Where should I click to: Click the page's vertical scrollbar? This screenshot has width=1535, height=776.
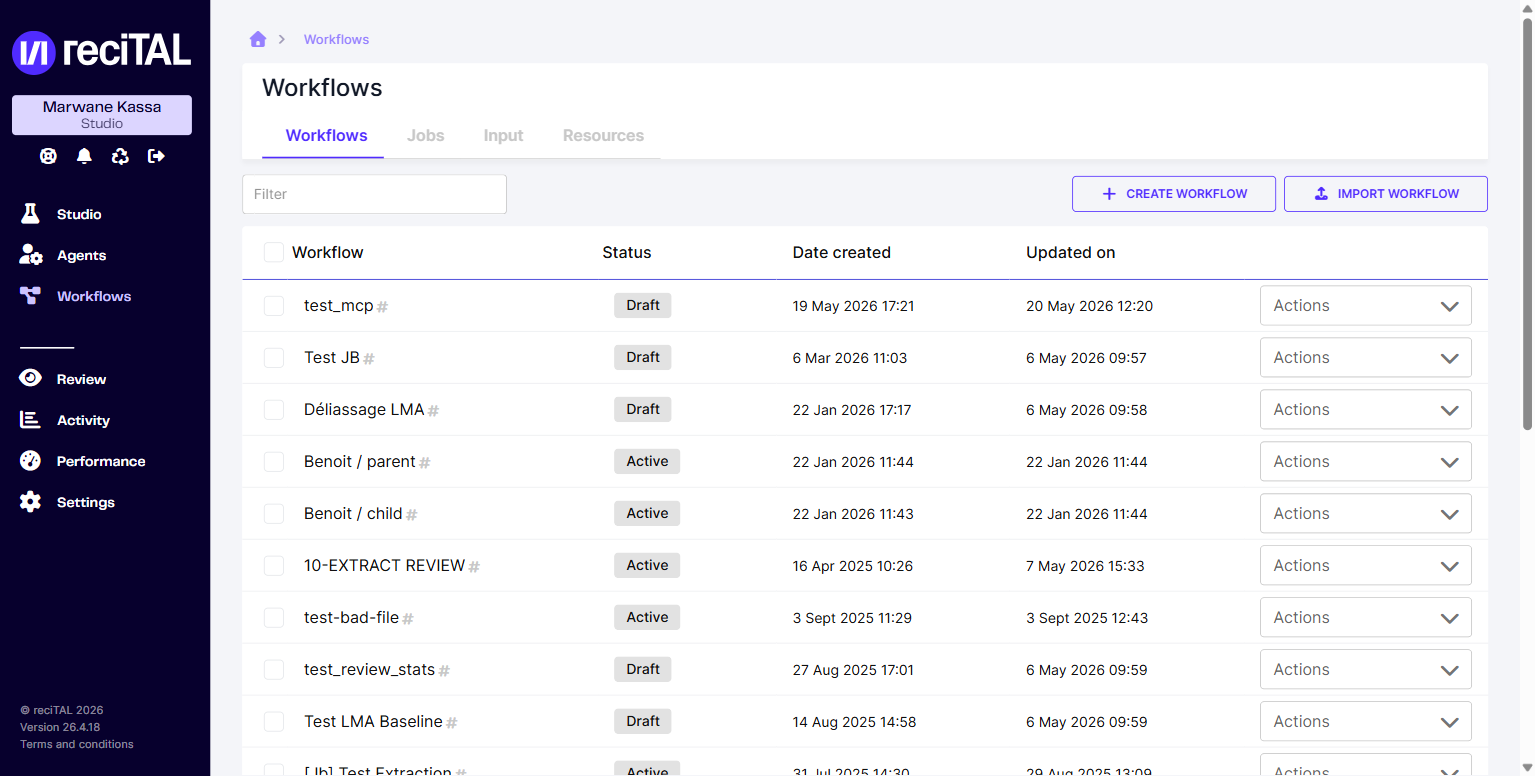(1527, 226)
